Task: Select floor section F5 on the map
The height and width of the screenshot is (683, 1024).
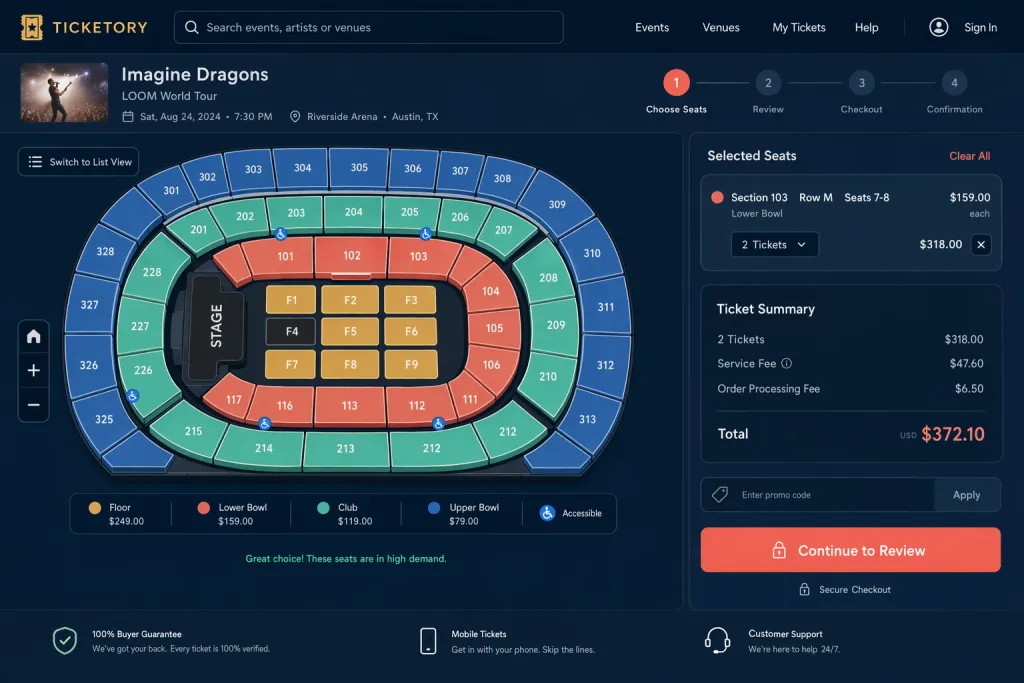Action: point(350,332)
